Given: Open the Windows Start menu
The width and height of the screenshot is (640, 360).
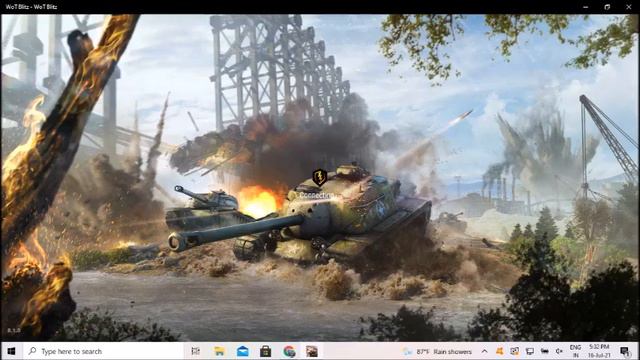Looking at the screenshot, I should coord(11,351).
